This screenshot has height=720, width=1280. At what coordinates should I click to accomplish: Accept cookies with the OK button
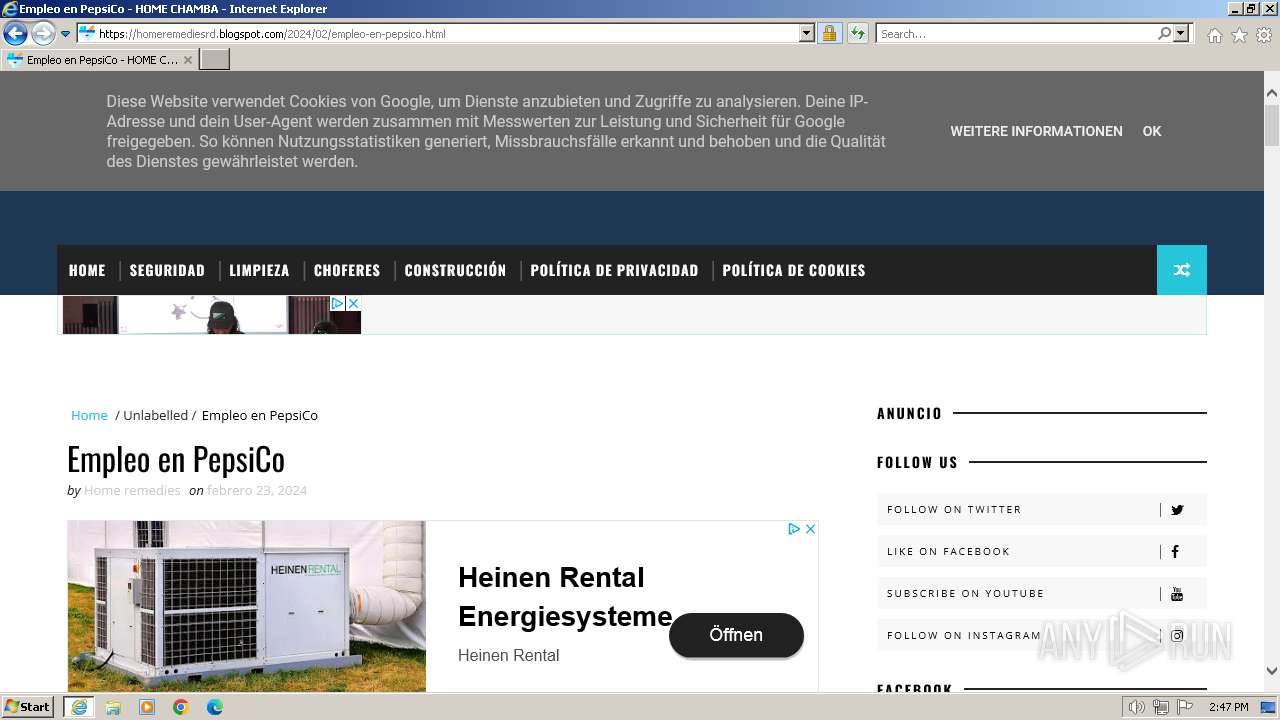(x=1152, y=131)
